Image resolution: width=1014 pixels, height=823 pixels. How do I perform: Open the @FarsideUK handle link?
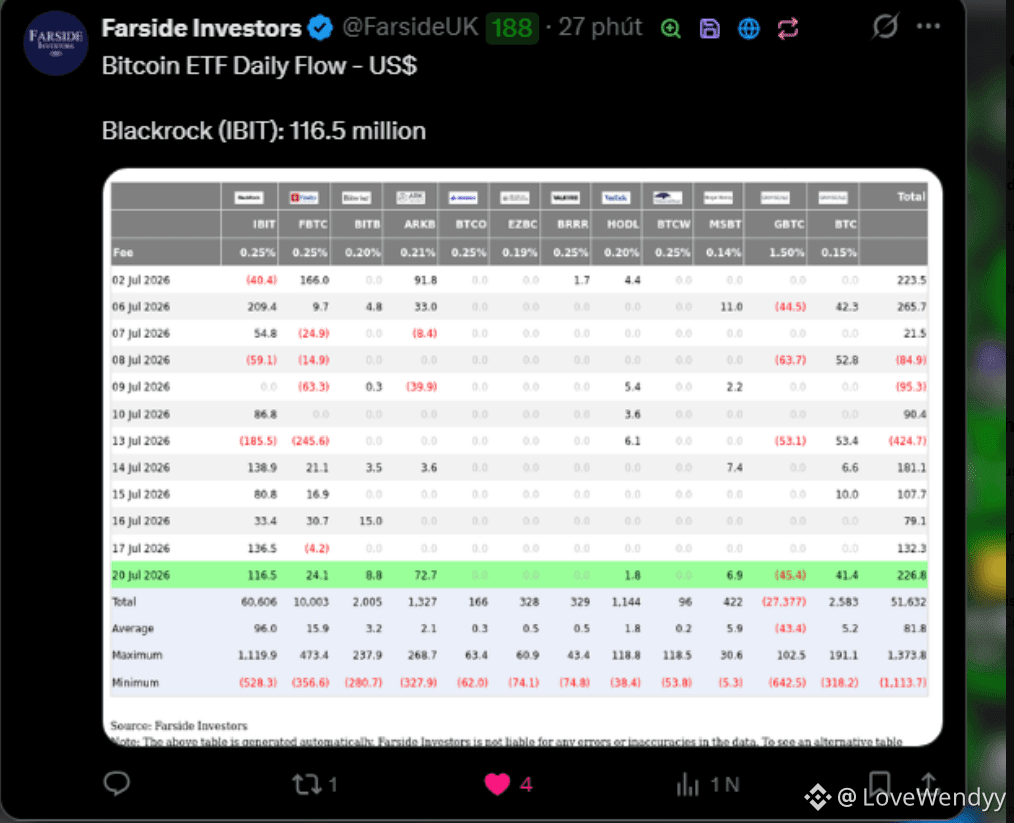(x=410, y=28)
